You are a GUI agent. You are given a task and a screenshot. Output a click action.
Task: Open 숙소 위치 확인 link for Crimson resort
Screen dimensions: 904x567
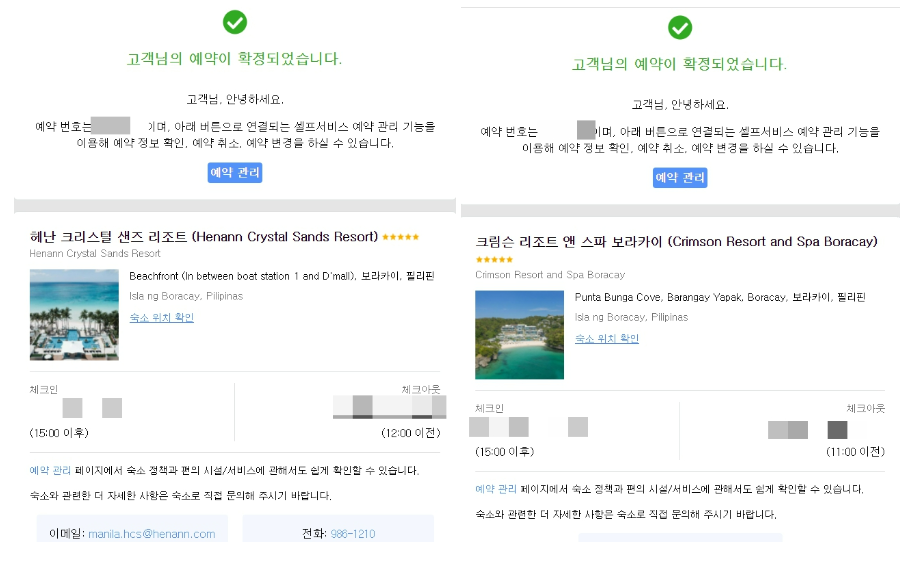point(607,339)
